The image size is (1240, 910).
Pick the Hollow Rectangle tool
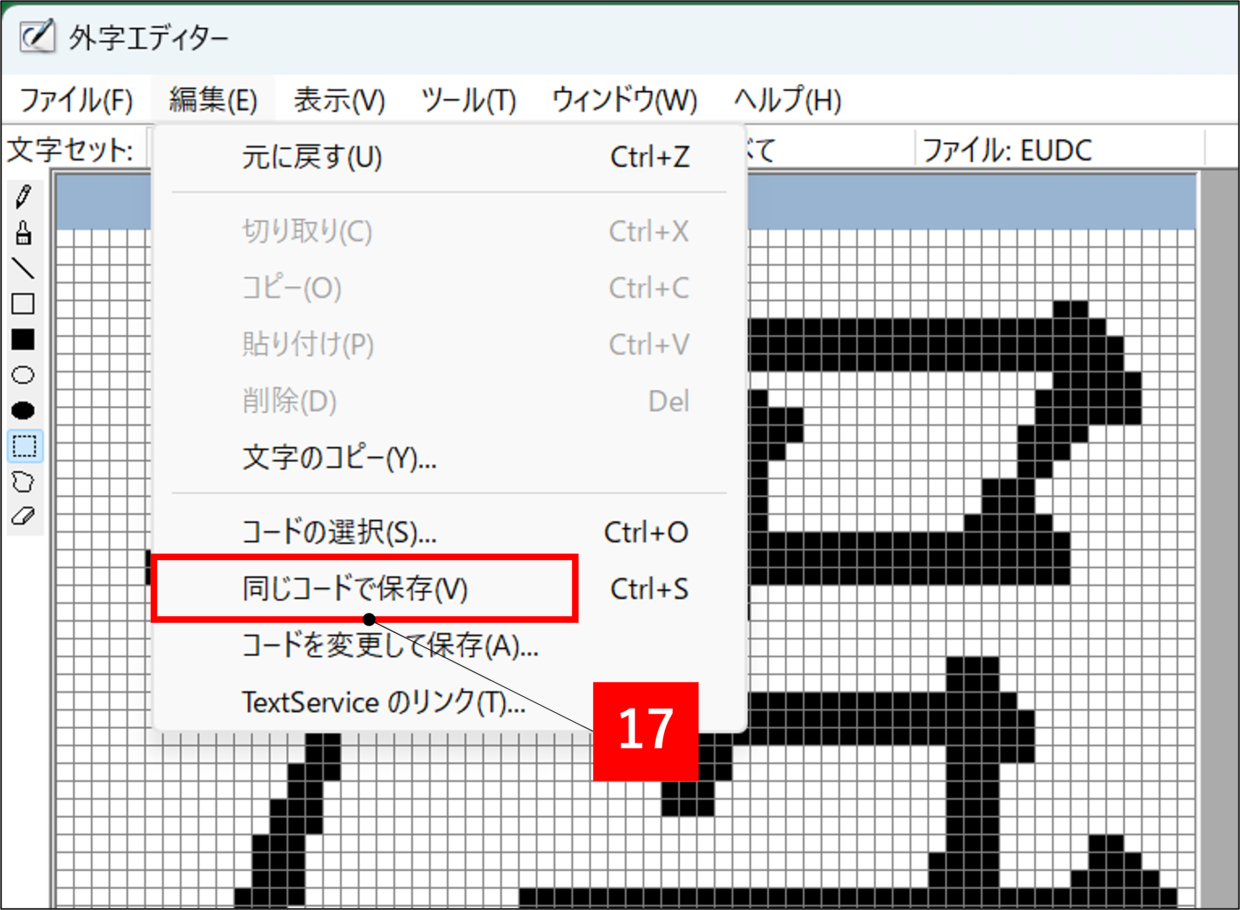point(23,304)
